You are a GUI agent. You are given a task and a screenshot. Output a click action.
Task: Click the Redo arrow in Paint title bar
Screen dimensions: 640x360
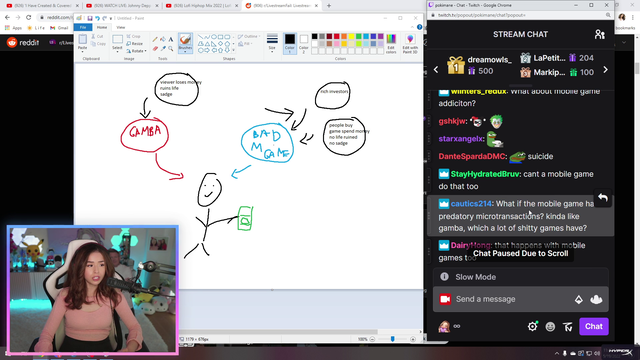pyautogui.click(x=104, y=18)
